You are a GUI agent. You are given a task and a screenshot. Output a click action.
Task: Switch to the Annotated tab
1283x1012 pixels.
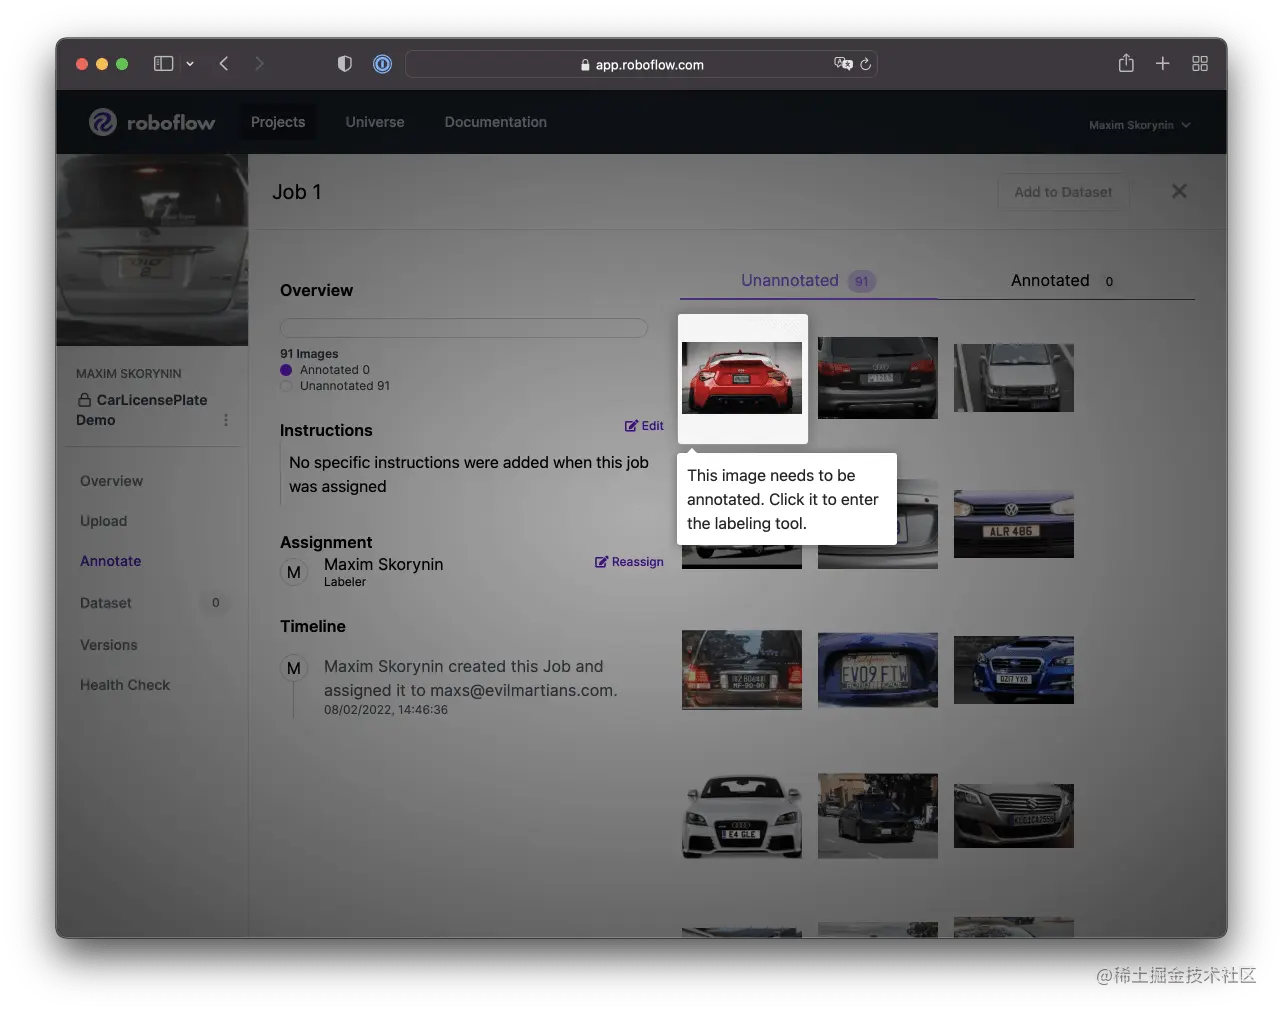pyautogui.click(x=1051, y=280)
